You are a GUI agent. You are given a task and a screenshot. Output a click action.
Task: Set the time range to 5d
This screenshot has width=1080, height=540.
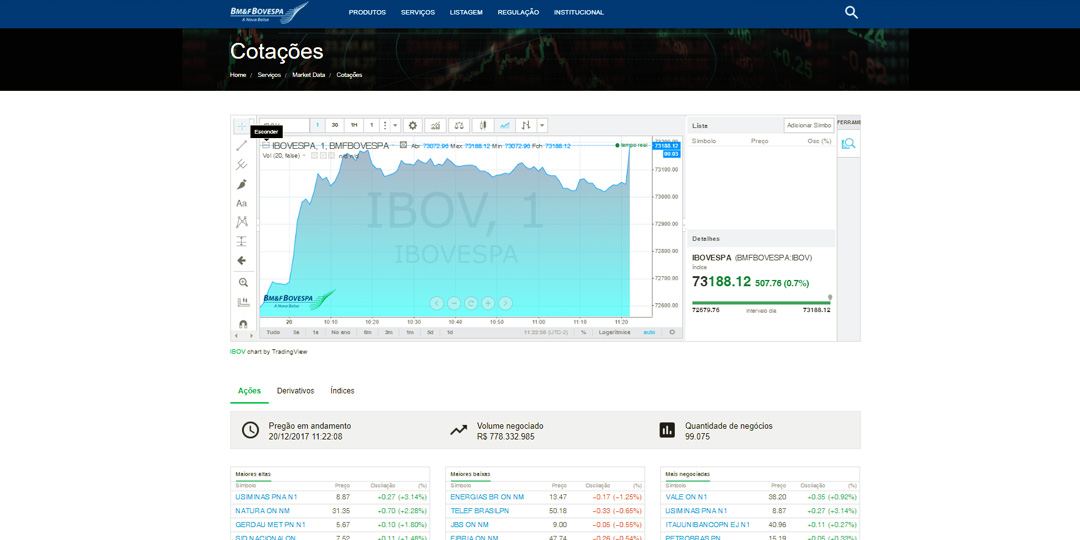click(430, 332)
